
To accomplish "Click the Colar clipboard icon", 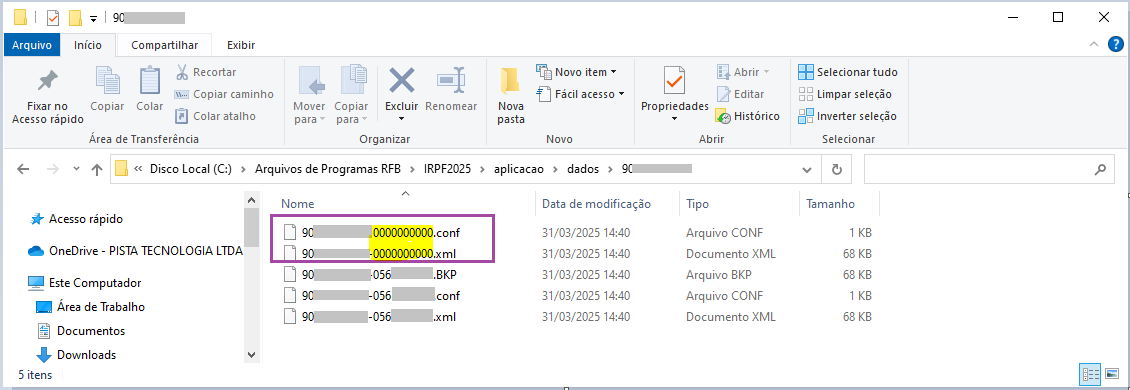I will tap(149, 80).
